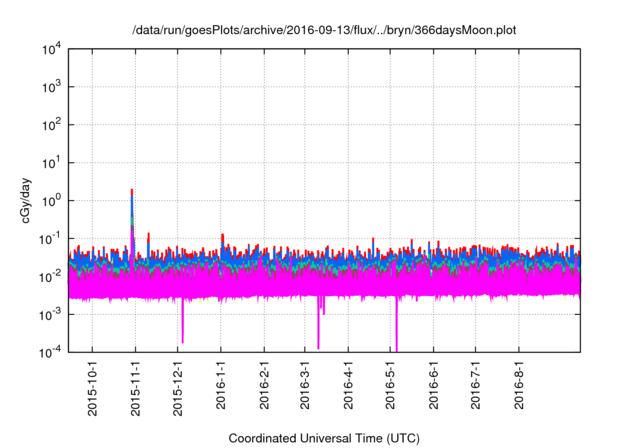This screenshot has width=640, height=448.
Task: Click the 10^2 y-axis tick label
Action: click(51, 125)
